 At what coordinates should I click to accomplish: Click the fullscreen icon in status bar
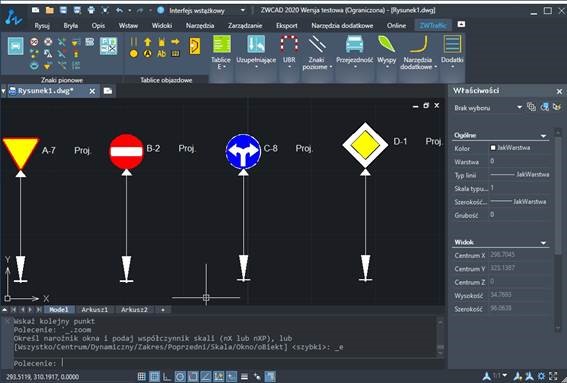(x=553, y=376)
